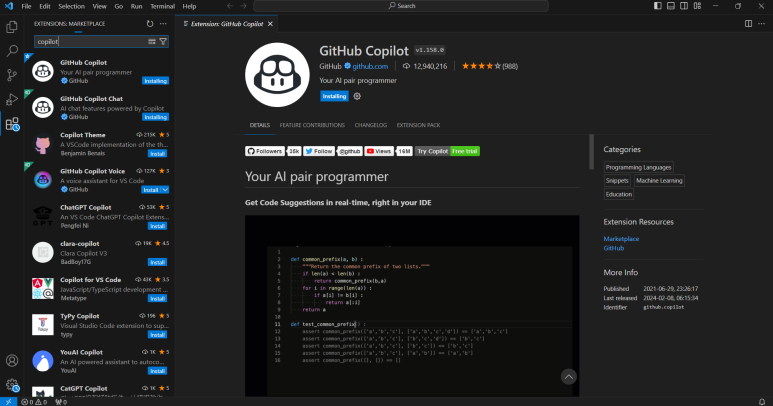This screenshot has width=773, height=406.
Task: Open the Manage gear in activity bar
Action: pos(12,385)
